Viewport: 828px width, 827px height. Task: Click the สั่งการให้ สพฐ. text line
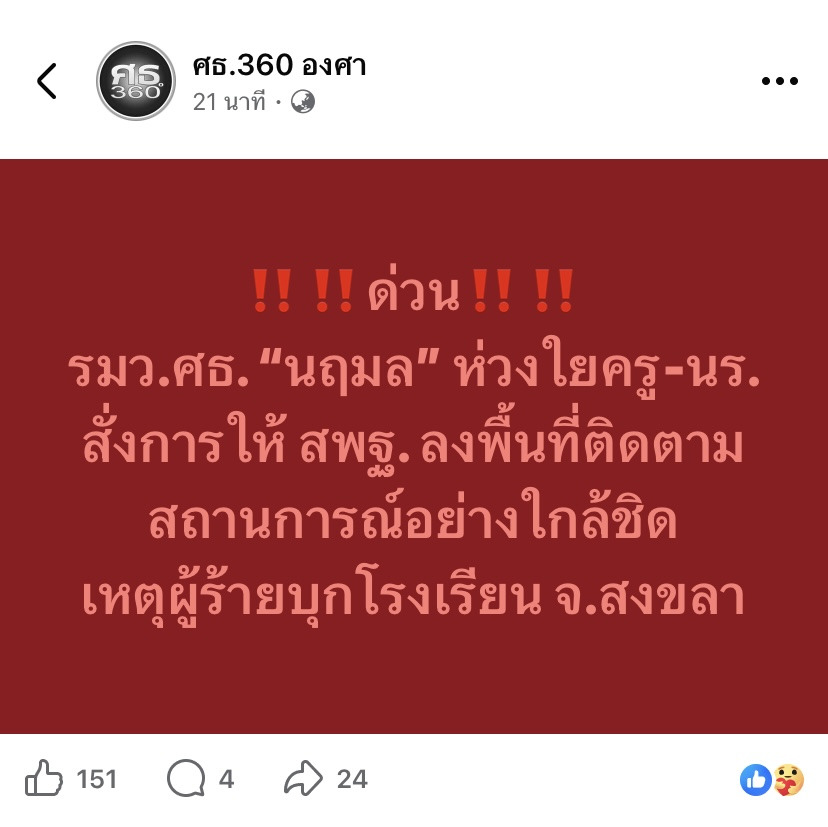pyautogui.click(x=413, y=444)
